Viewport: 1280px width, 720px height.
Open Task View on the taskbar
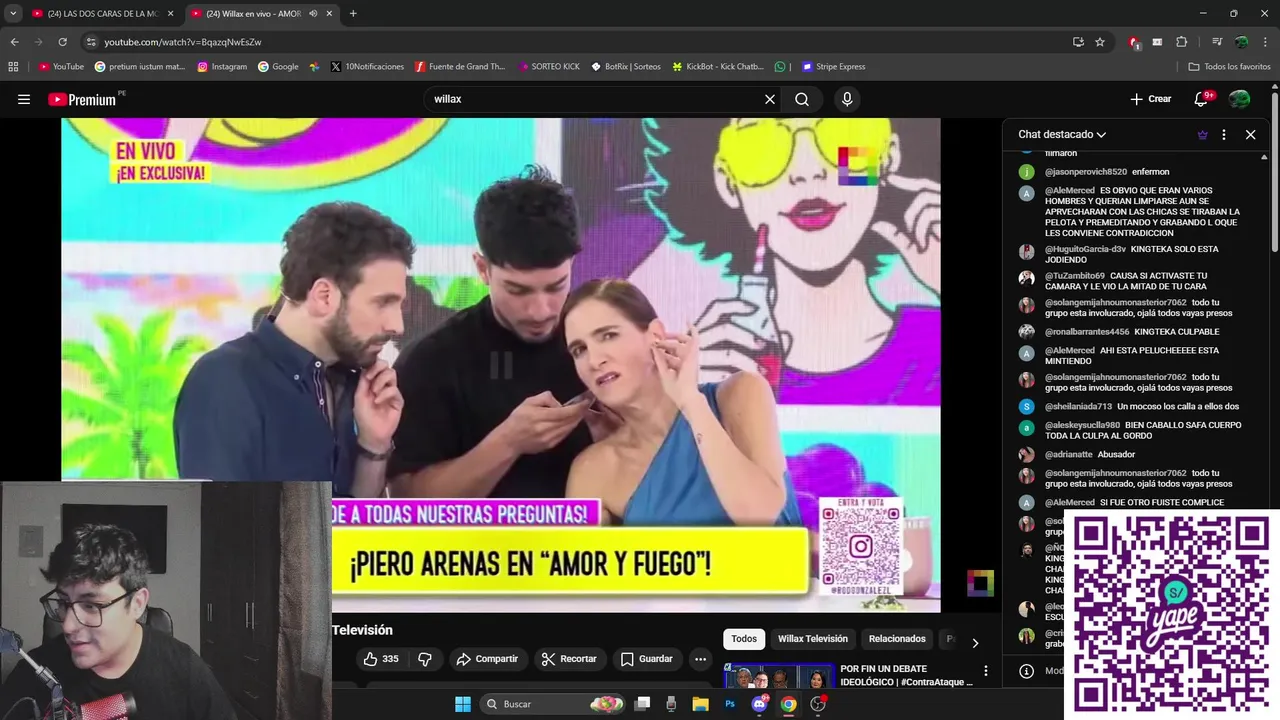[x=643, y=704]
